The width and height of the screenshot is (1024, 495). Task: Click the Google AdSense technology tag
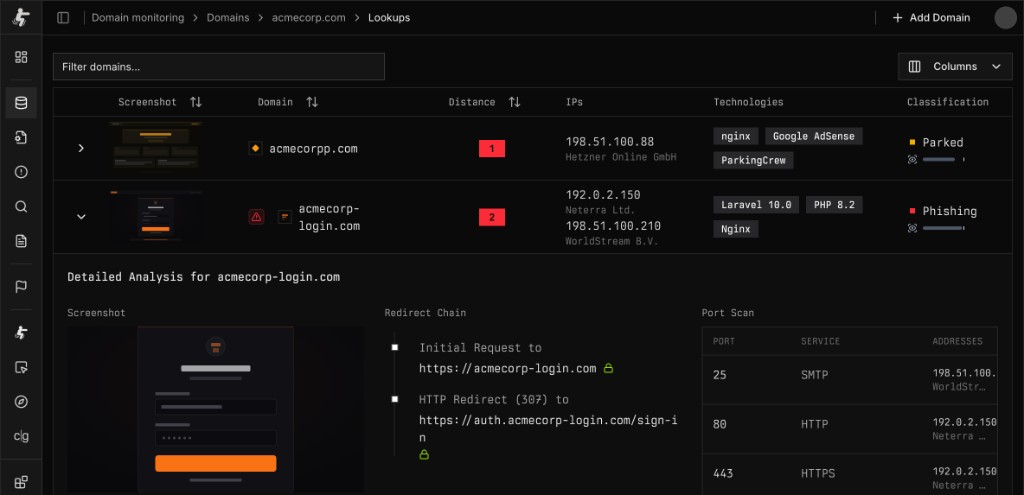click(814, 136)
